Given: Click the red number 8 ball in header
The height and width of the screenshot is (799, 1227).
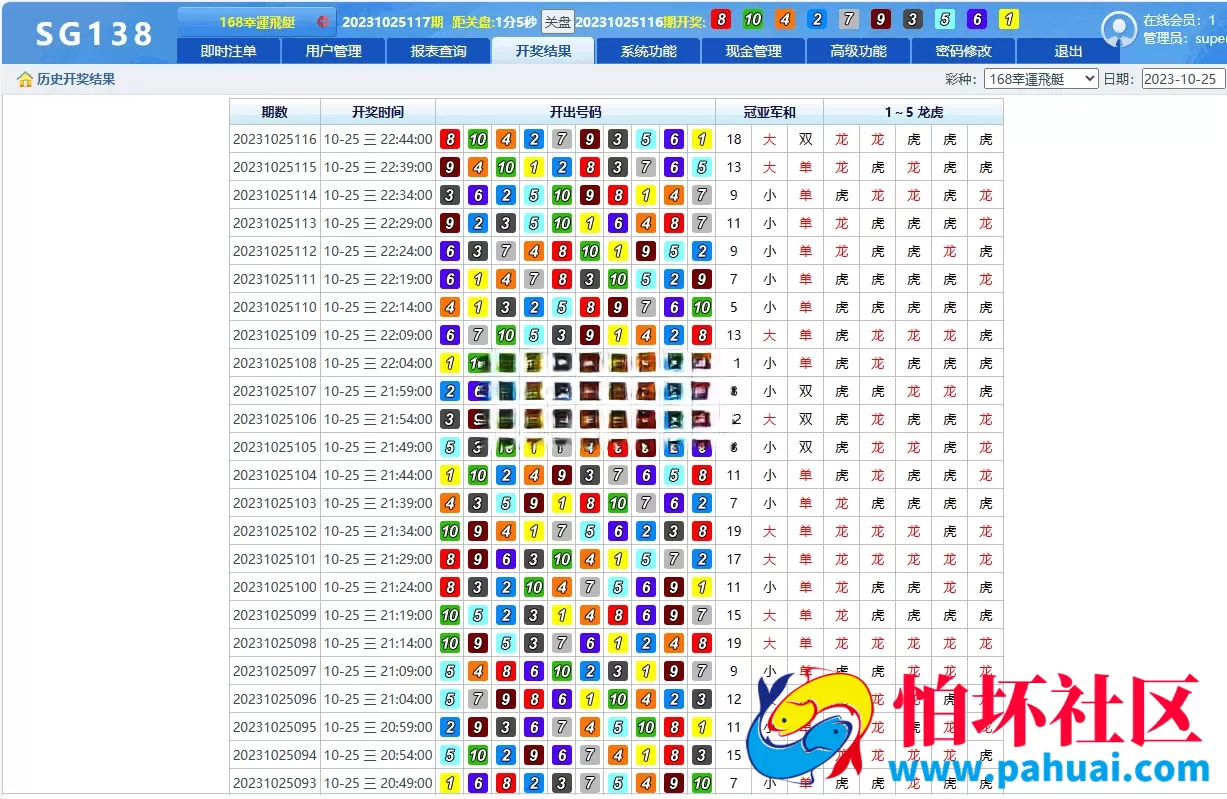Looking at the screenshot, I should coord(721,20).
